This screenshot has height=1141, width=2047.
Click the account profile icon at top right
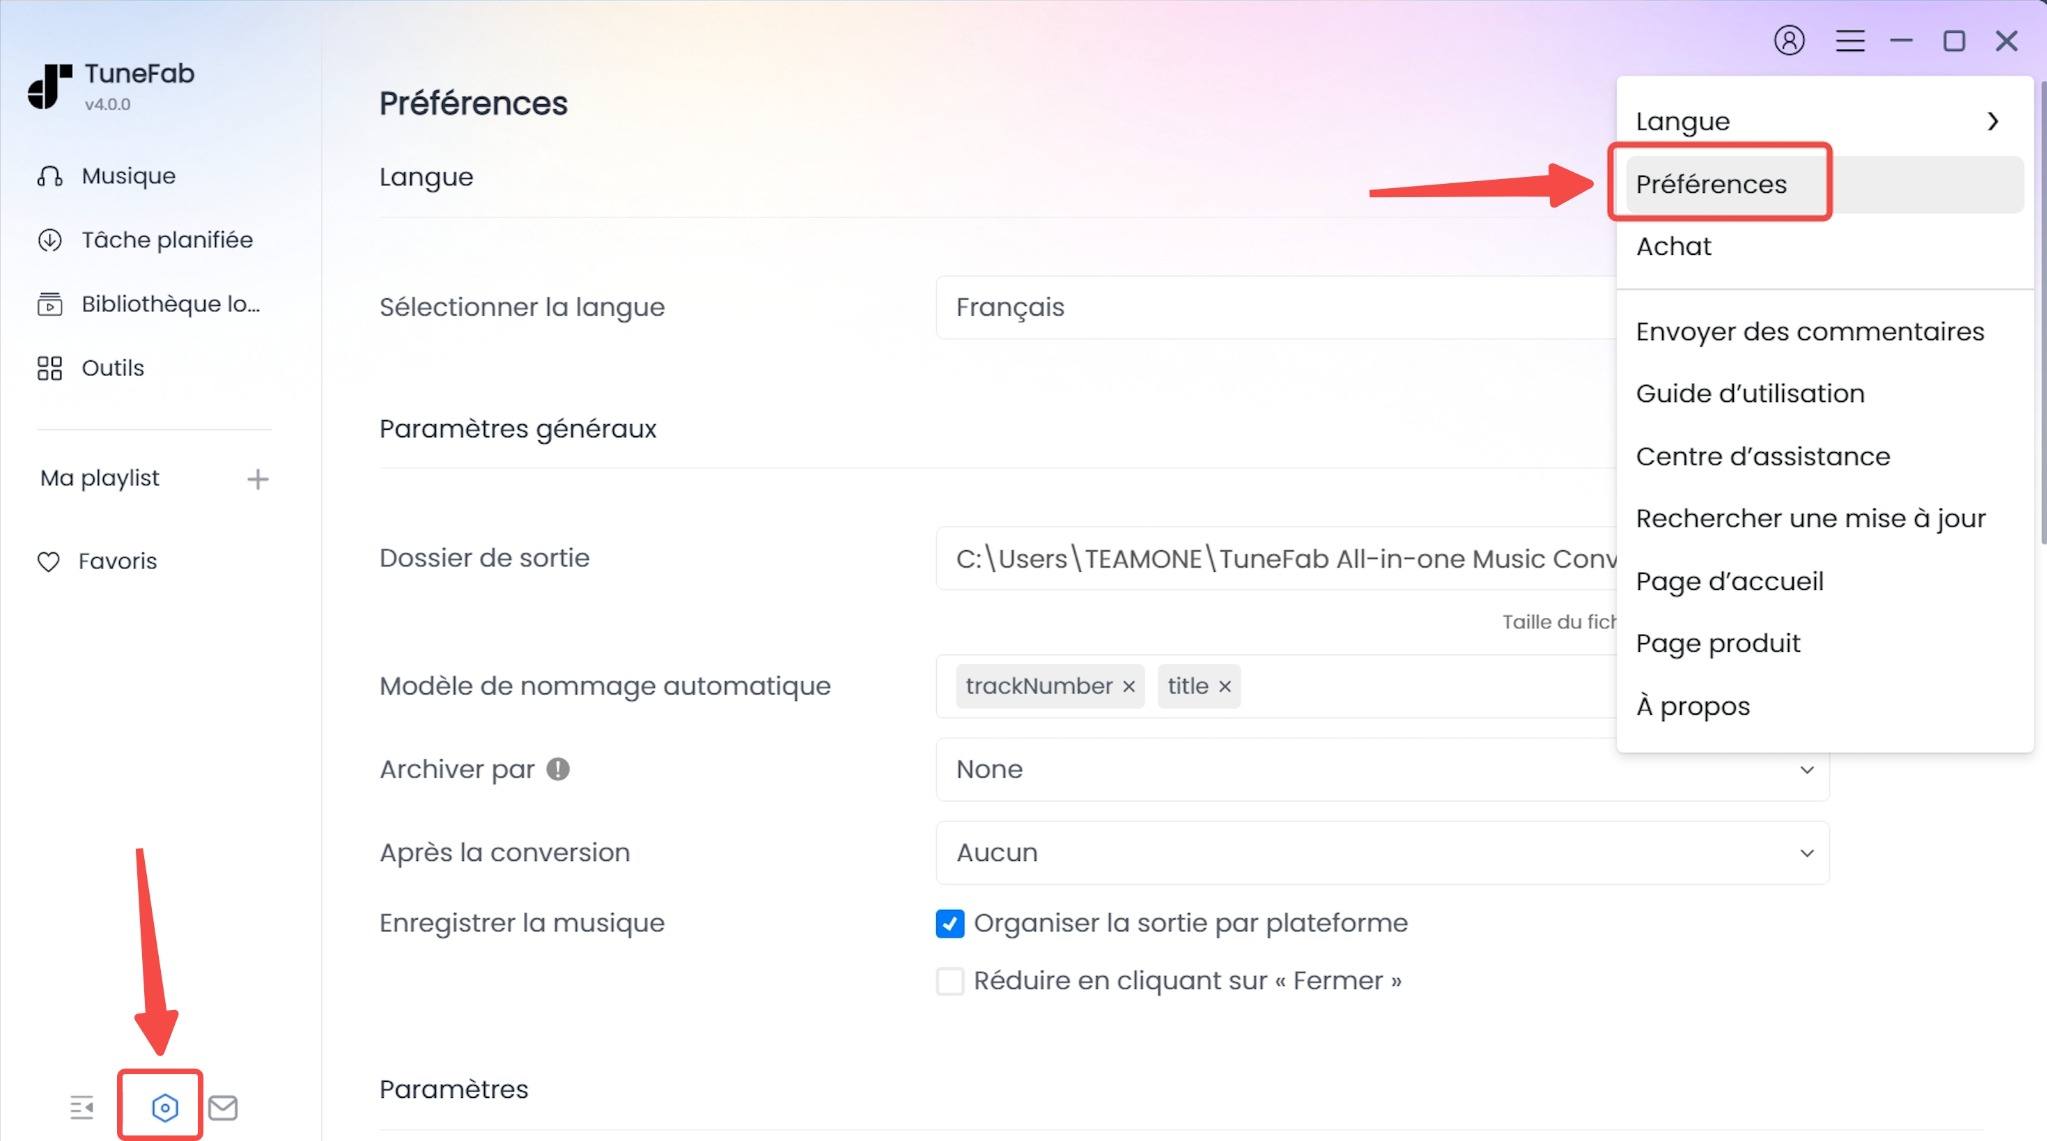pos(1789,40)
